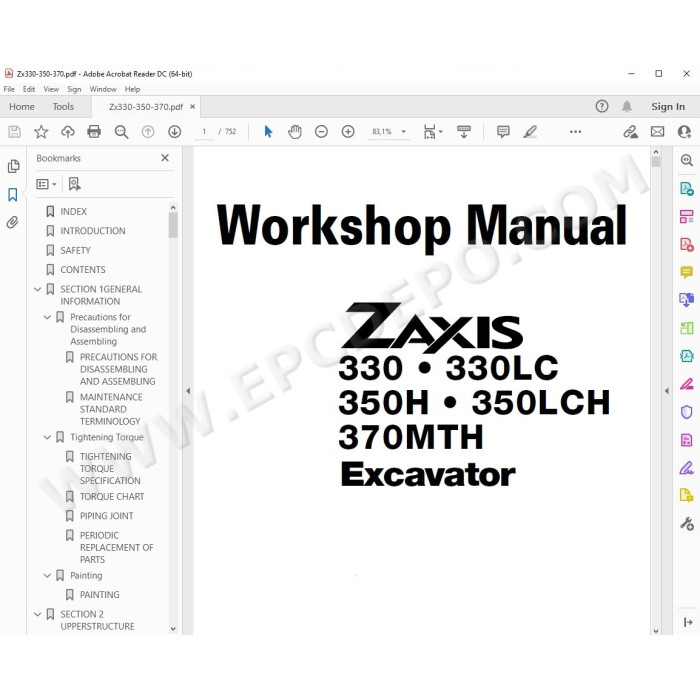Open the Help question mark icon
The height and width of the screenshot is (700, 700).
coord(602,106)
